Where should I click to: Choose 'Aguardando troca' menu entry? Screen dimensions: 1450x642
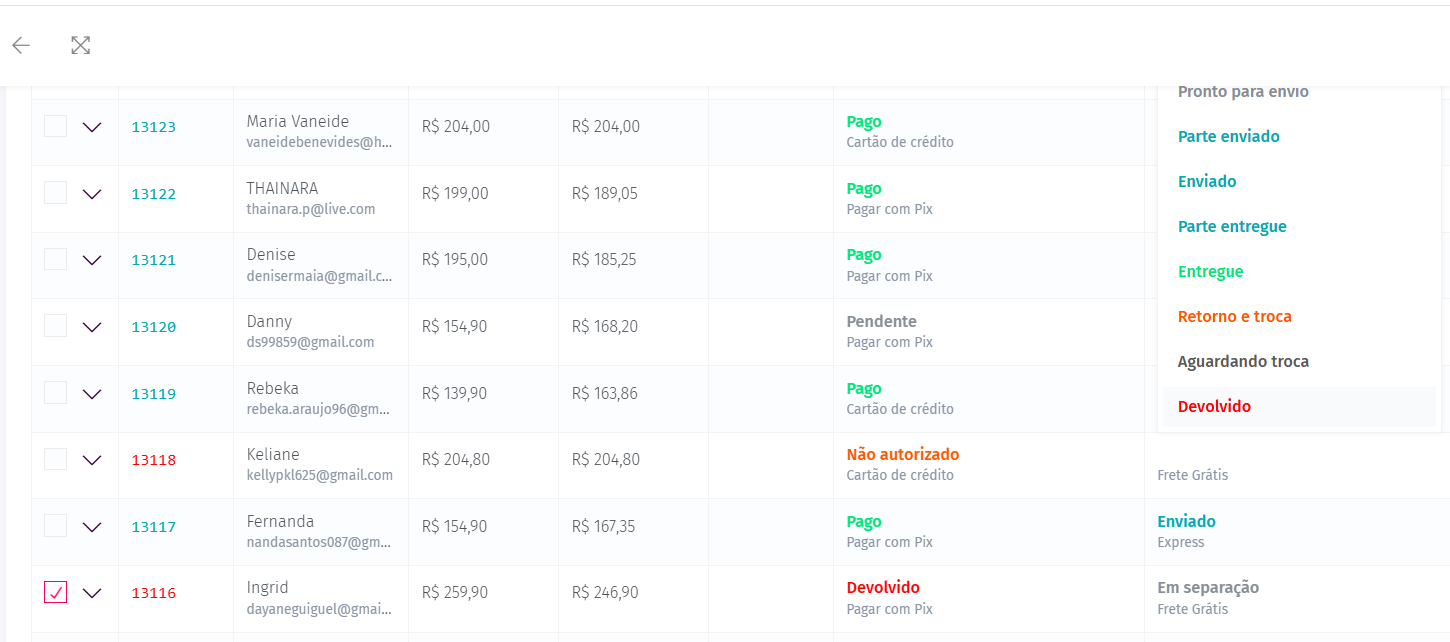point(1243,362)
